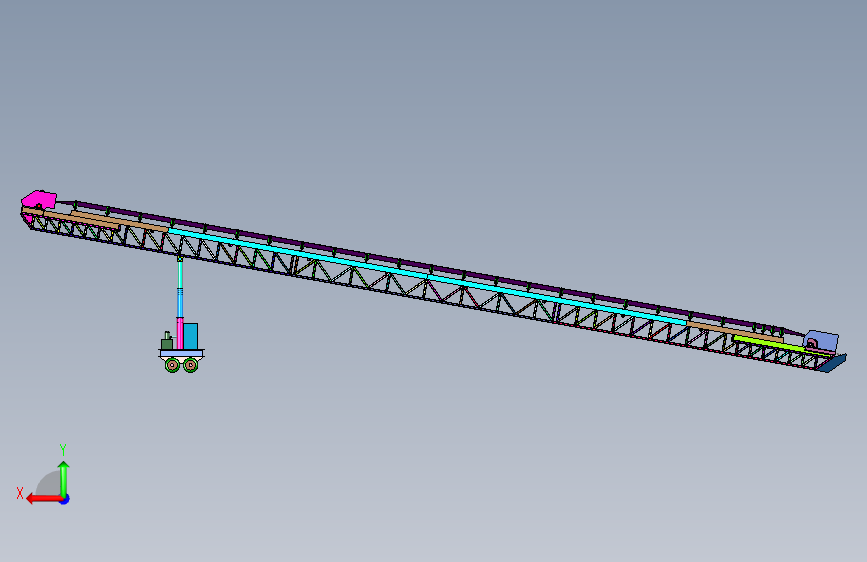The image size is (867, 562).
Task: Click the green Y axis arrow of triad
Action: pos(64,478)
